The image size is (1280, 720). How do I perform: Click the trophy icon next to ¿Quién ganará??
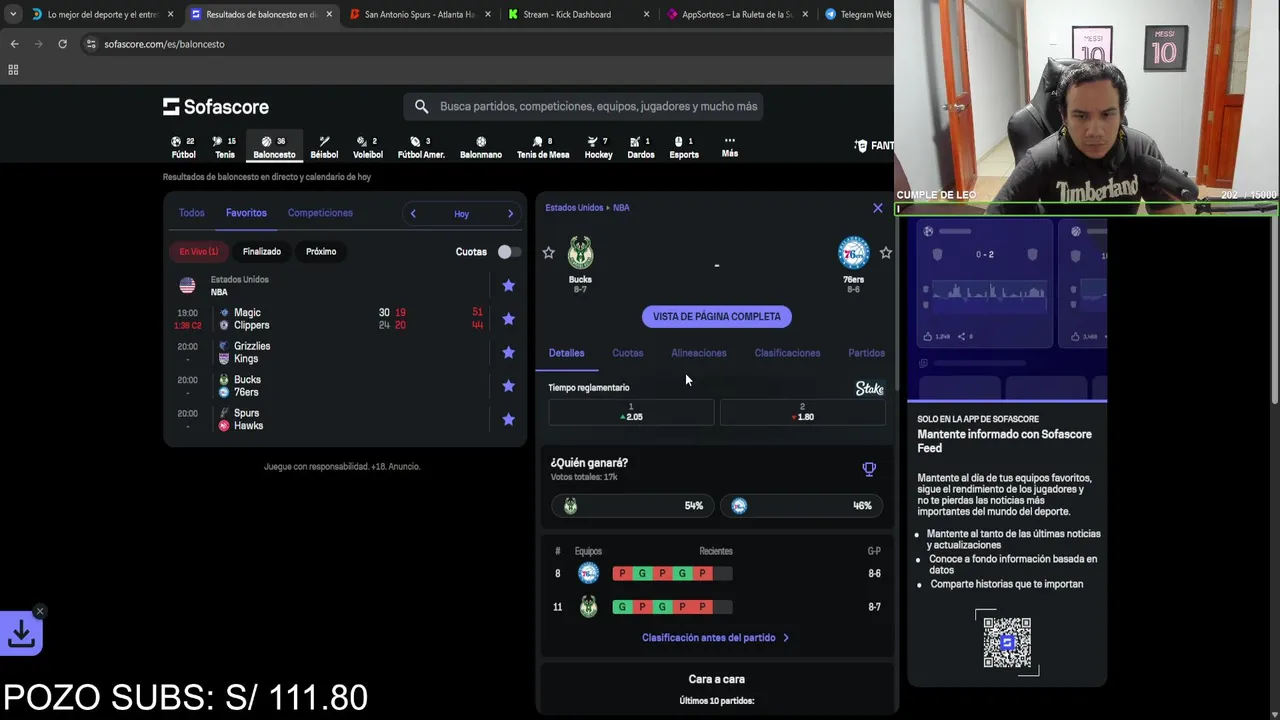(869, 469)
